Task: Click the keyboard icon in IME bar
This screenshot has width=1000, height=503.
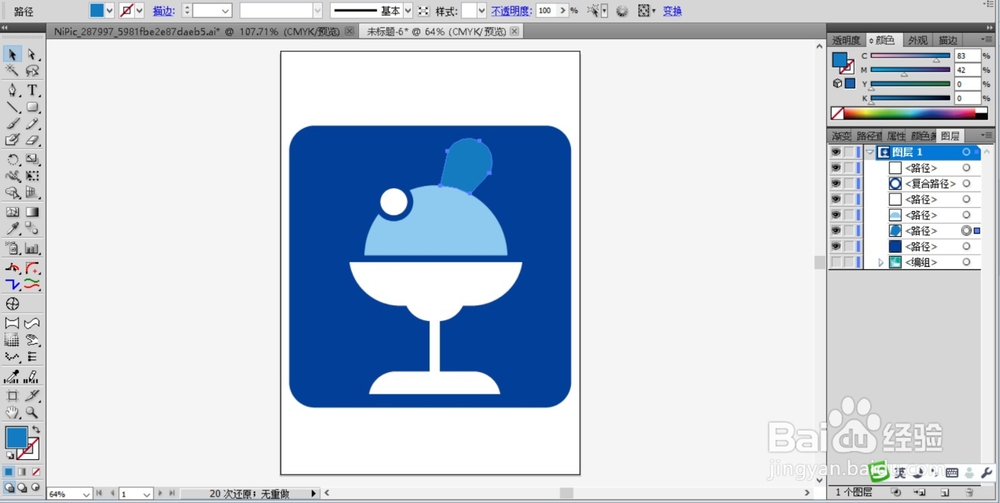Action: pos(952,472)
